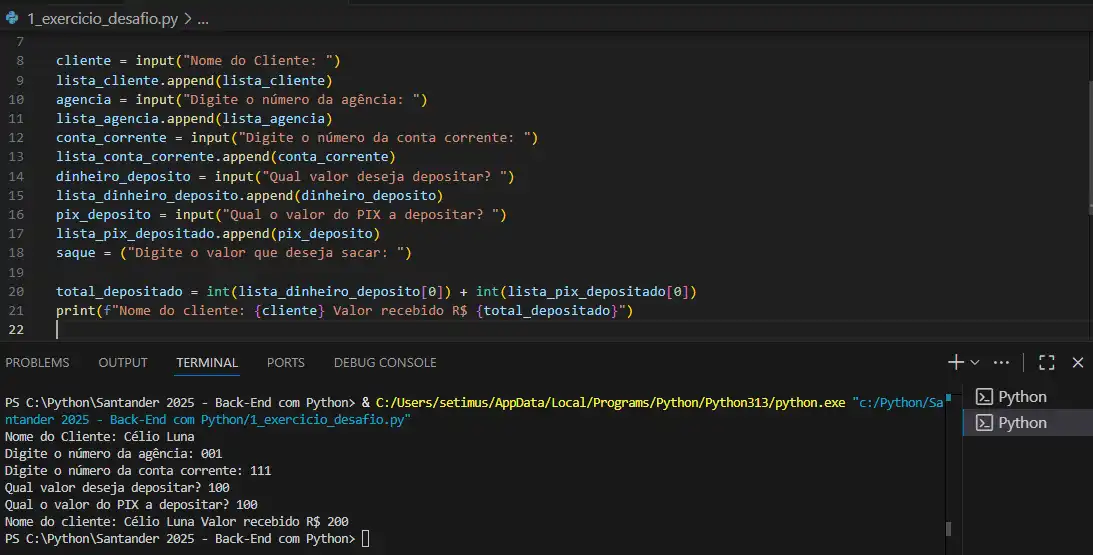This screenshot has width=1093, height=555.
Task: Select the second highlighted Python terminal entry
Action: (x=1027, y=423)
